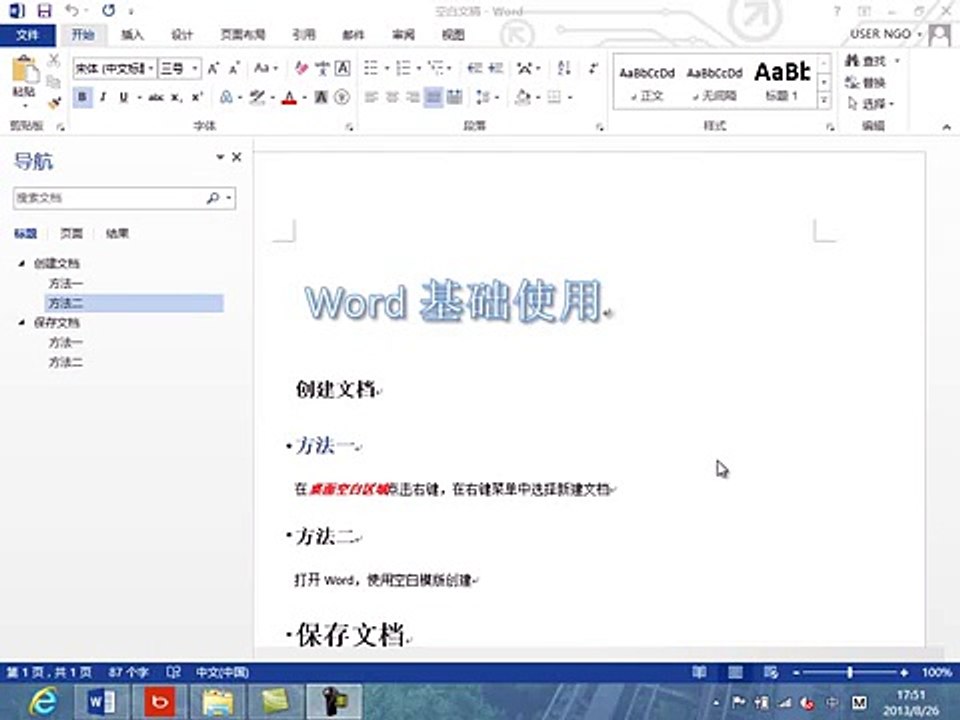Click the 中文(中国) language indicator

point(222,672)
